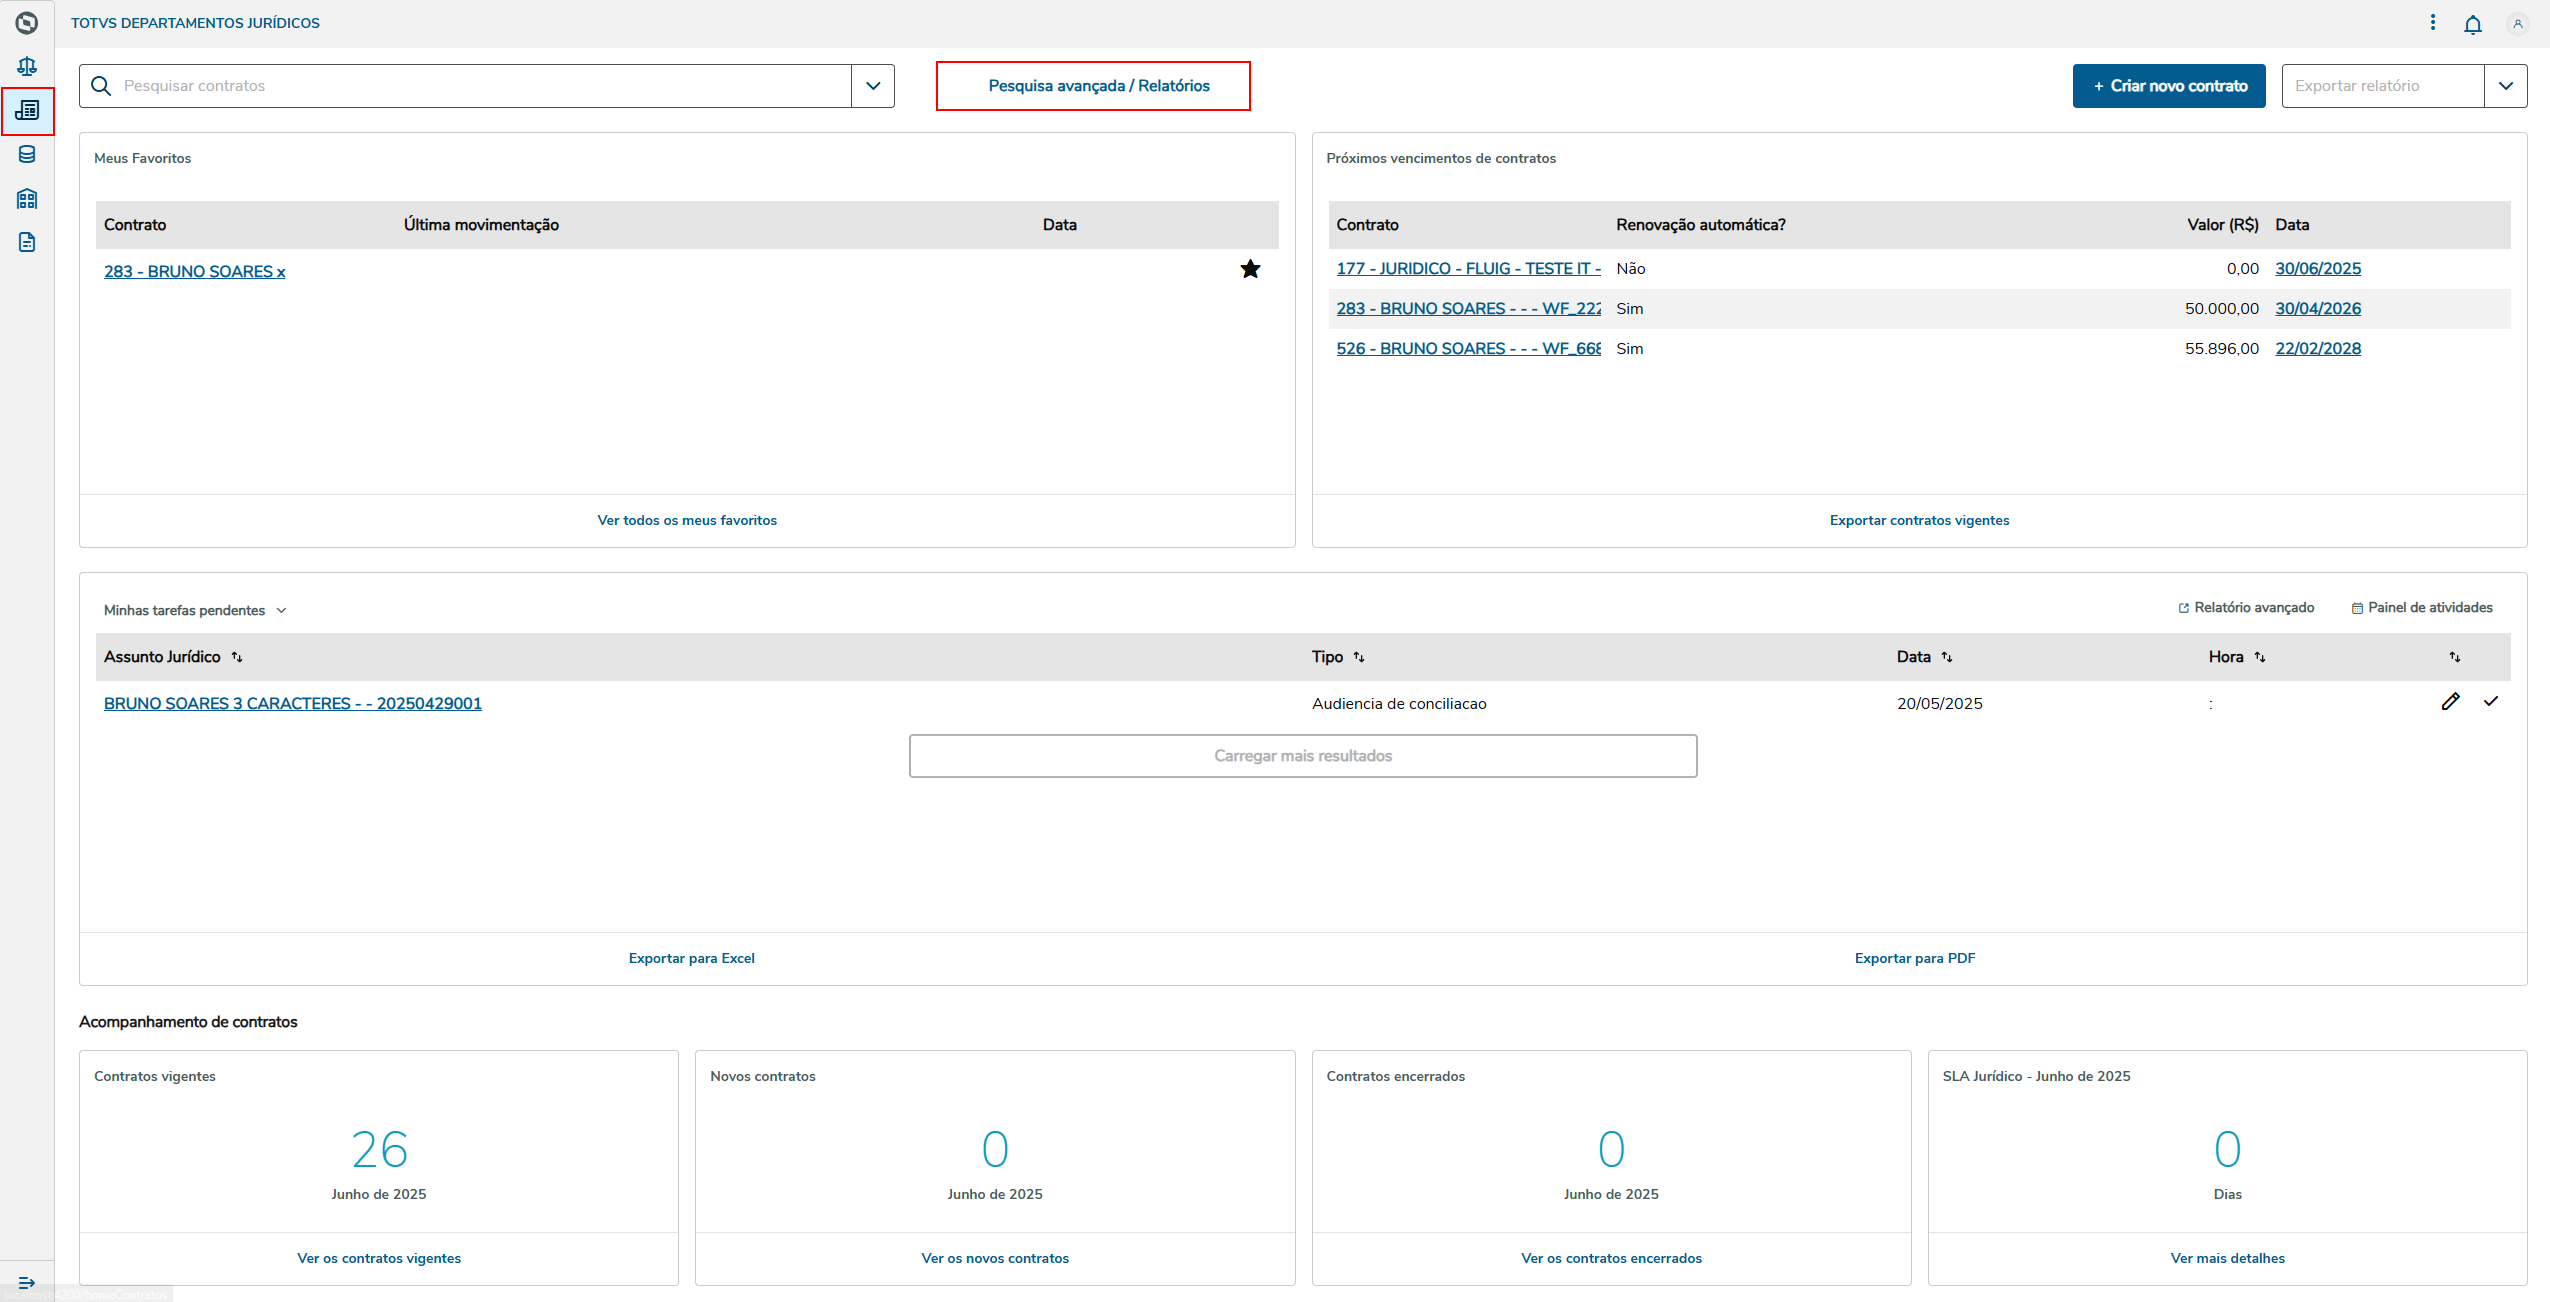The image size is (2550, 1302).
Task: Open the scales of justice sidebar icon
Action: point(27,66)
